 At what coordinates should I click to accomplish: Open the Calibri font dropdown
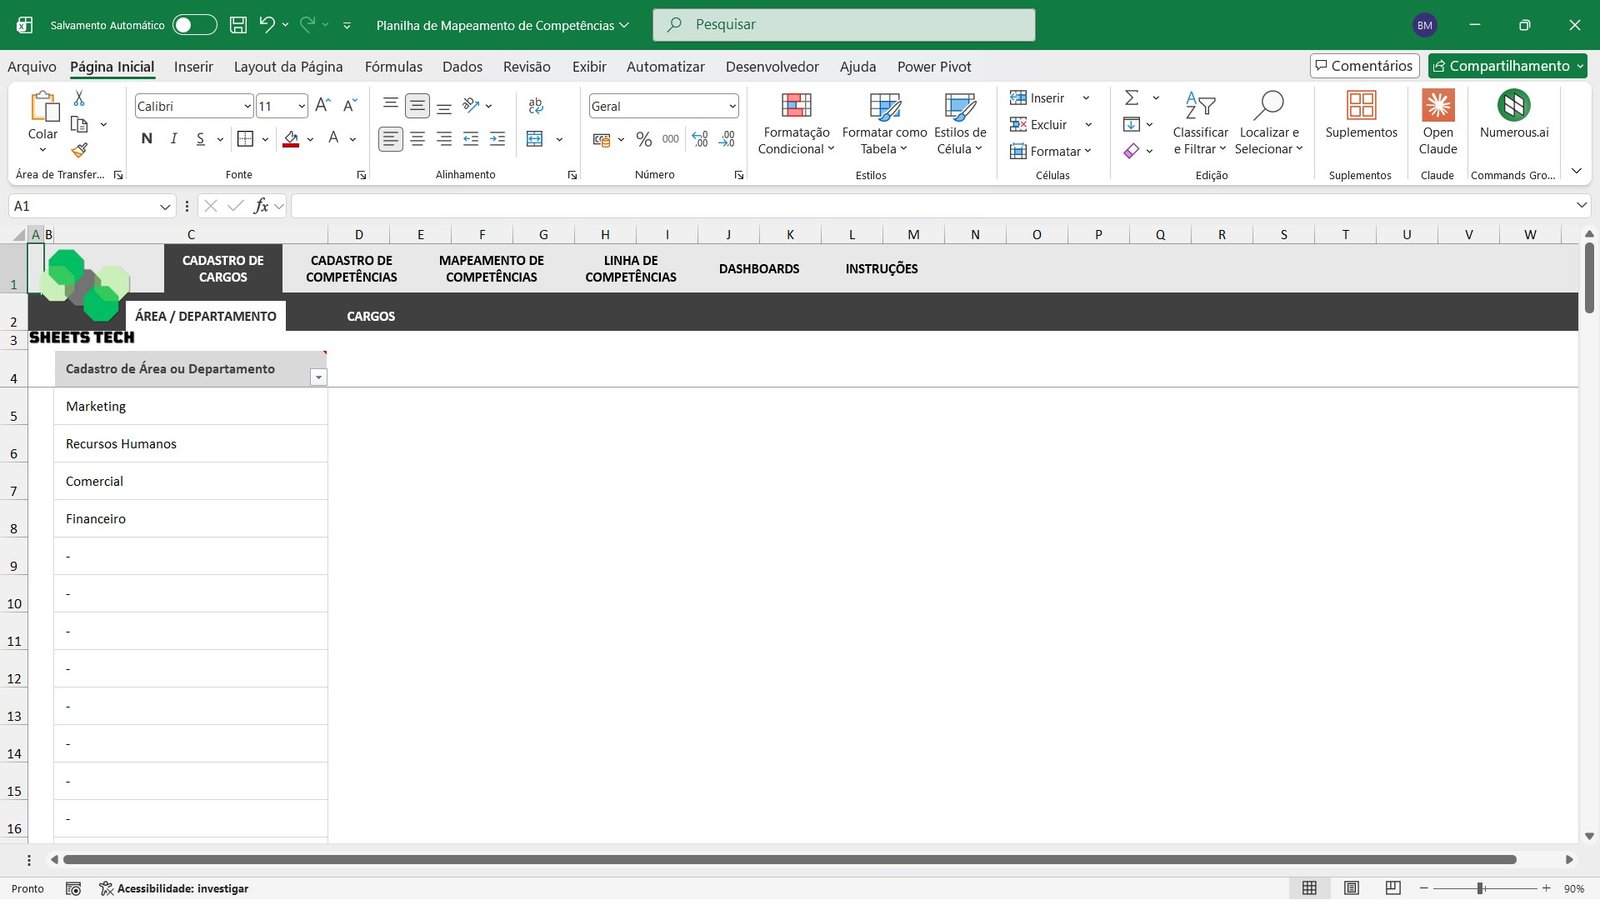coord(246,105)
